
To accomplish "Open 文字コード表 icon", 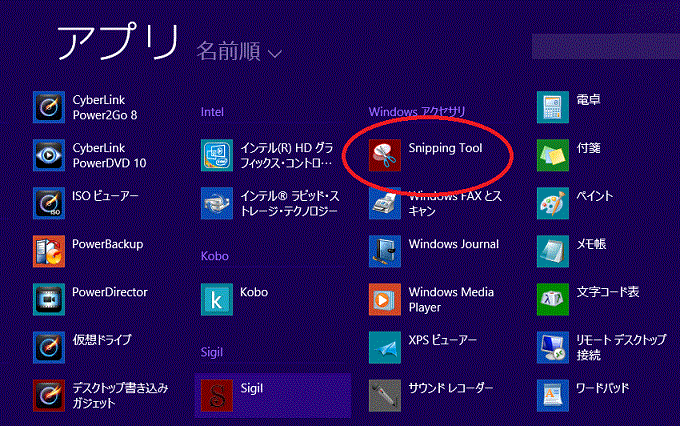I will pos(552,300).
